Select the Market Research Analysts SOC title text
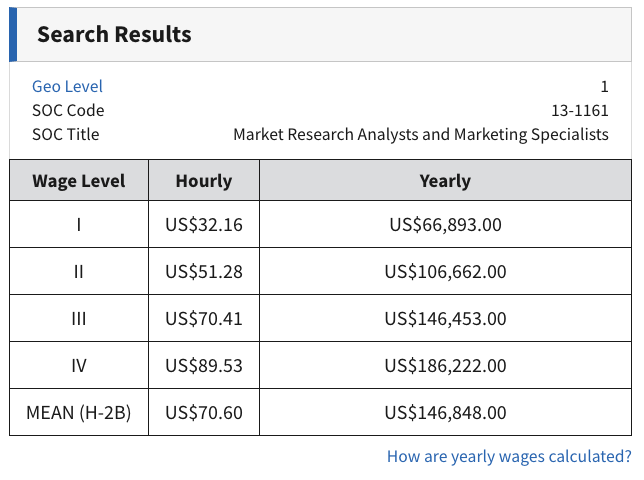 [x=420, y=134]
